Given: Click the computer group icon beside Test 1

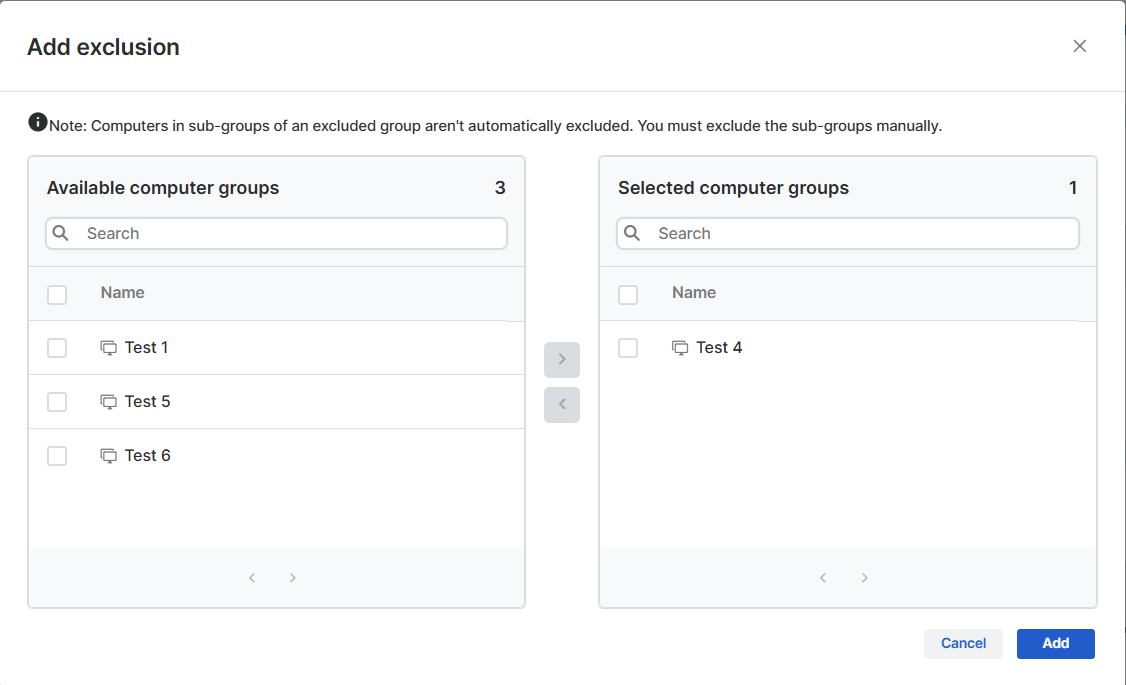Looking at the screenshot, I should pos(108,347).
